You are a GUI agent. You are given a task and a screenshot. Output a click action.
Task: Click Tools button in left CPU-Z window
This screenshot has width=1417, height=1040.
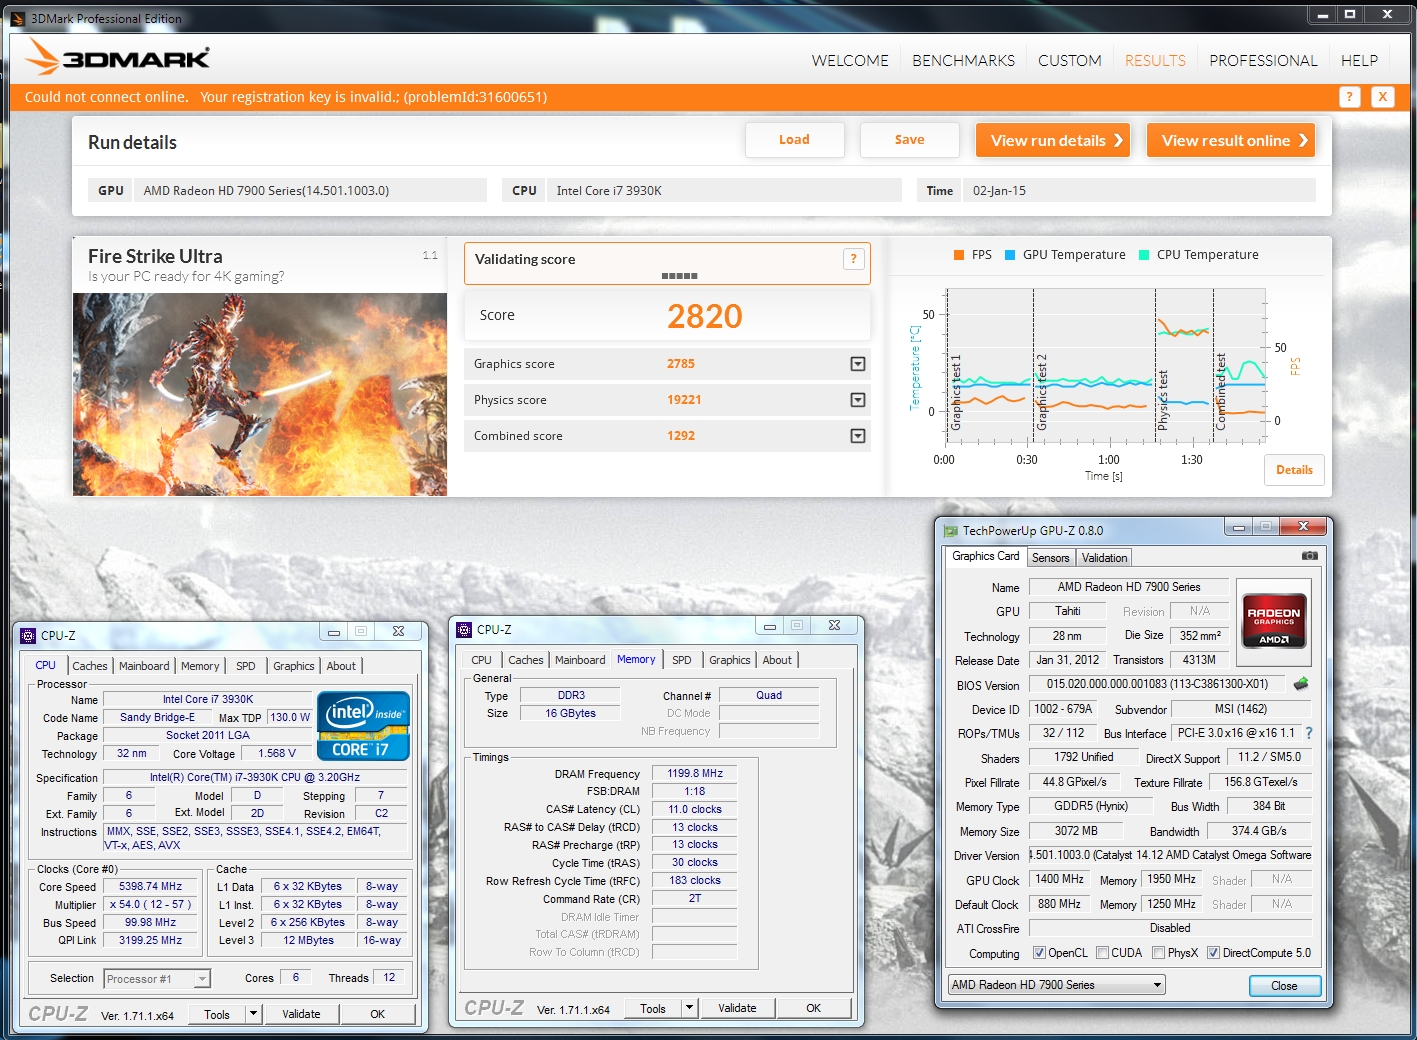pyautogui.click(x=217, y=1014)
